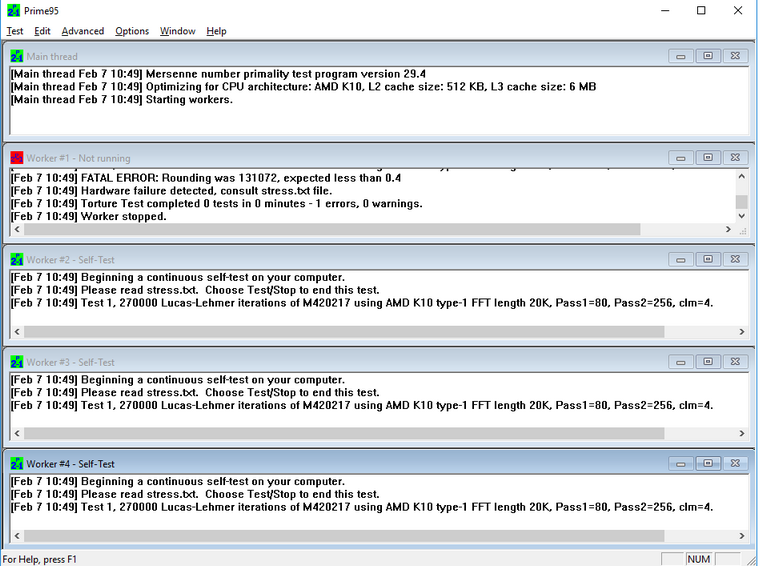
Task: Open the Window menu
Action: tap(177, 31)
